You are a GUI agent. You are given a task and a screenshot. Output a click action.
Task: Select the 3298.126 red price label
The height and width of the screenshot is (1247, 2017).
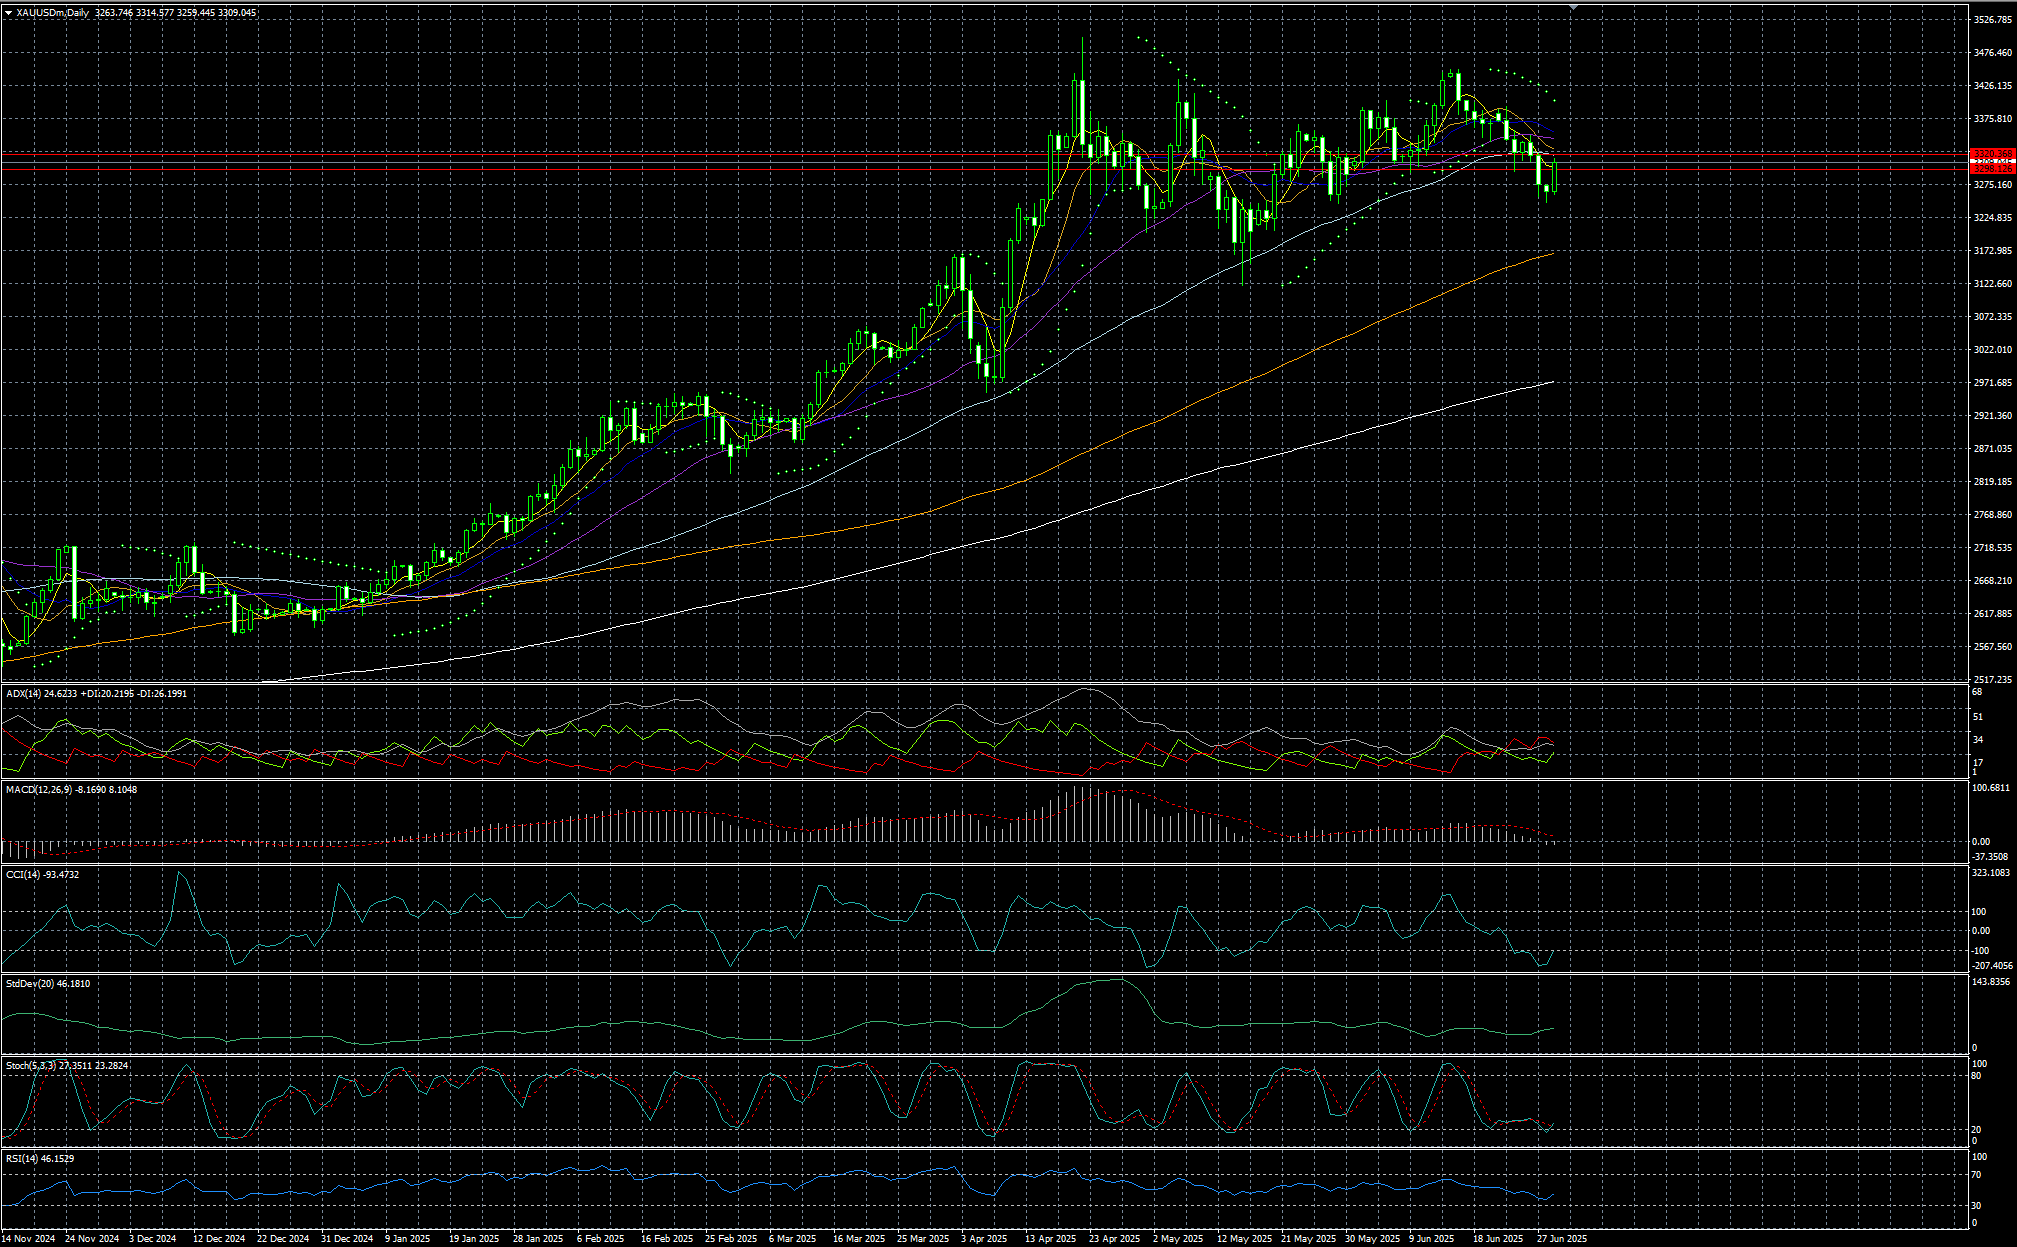pyautogui.click(x=1991, y=169)
